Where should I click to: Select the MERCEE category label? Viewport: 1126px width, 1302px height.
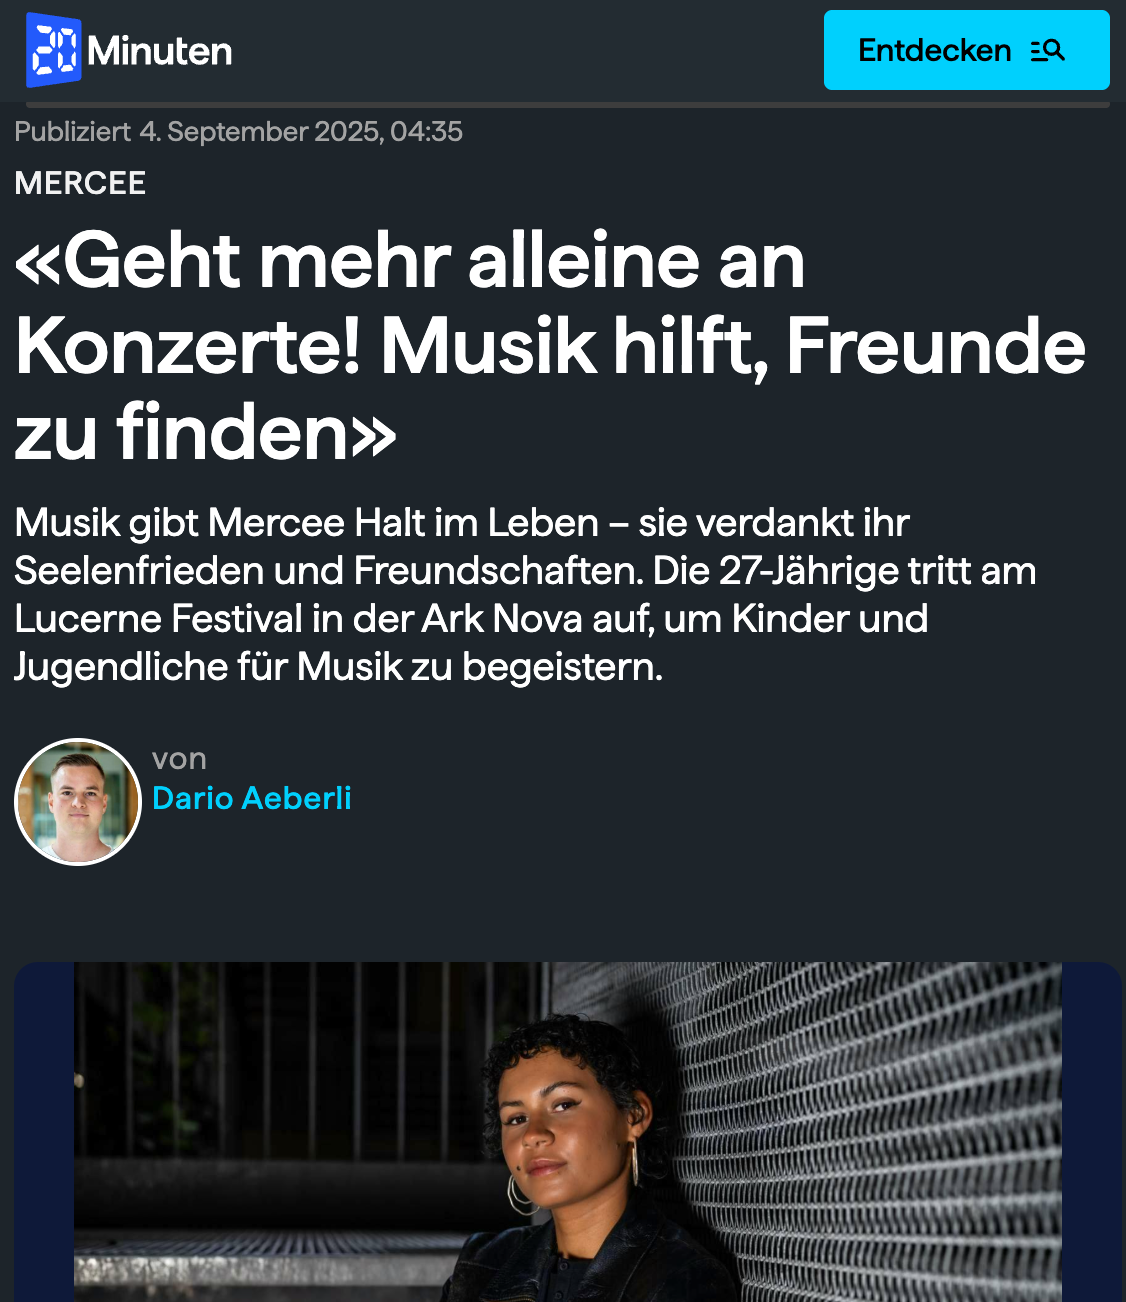click(x=80, y=183)
